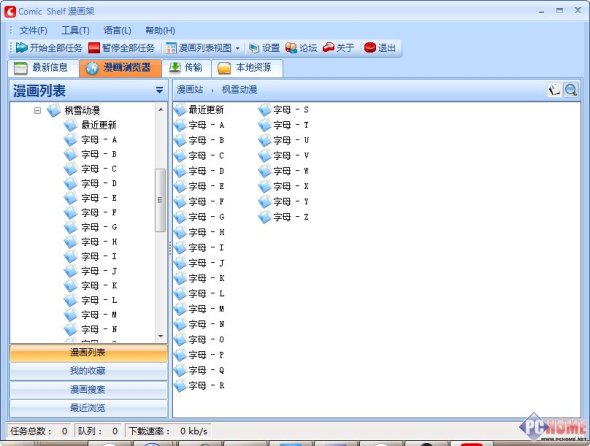The image size is (590, 446).
Task: Click the tree scrollbar down arrow
Action: (161, 336)
